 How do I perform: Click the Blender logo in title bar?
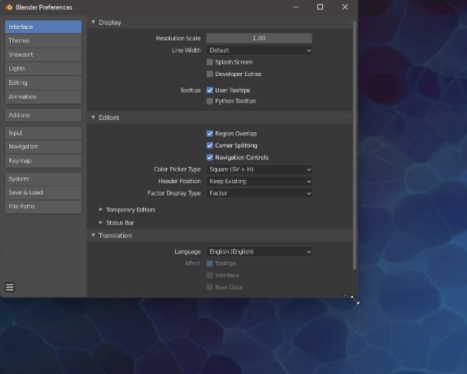9,7
